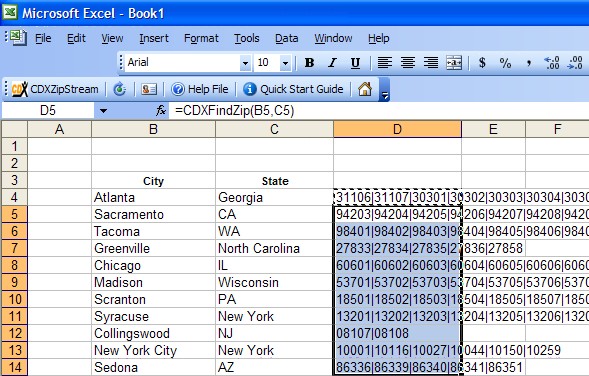Align text left icon
This screenshot has width=589, height=376.
(385, 63)
